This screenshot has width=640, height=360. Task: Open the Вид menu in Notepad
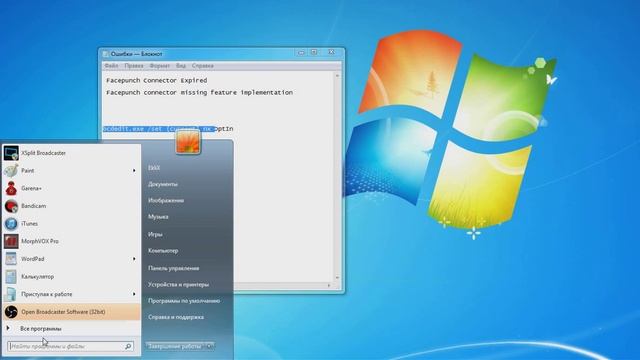pyautogui.click(x=181, y=66)
